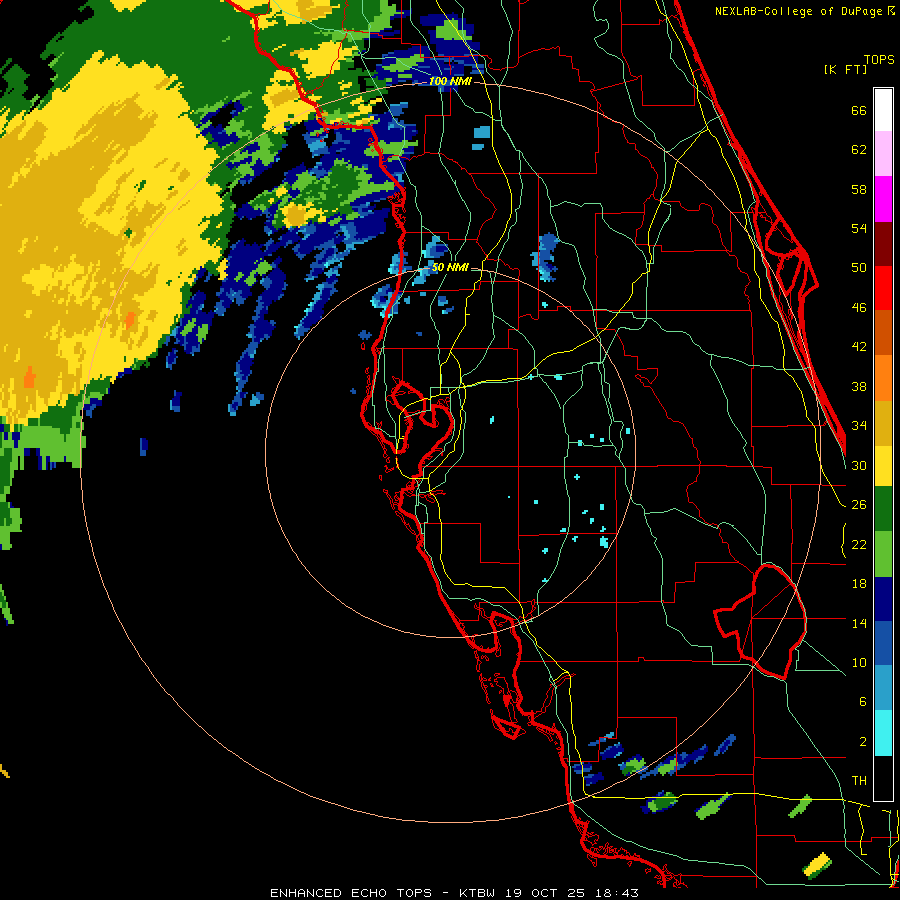Click the dark green legend swatch

(x=883, y=509)
